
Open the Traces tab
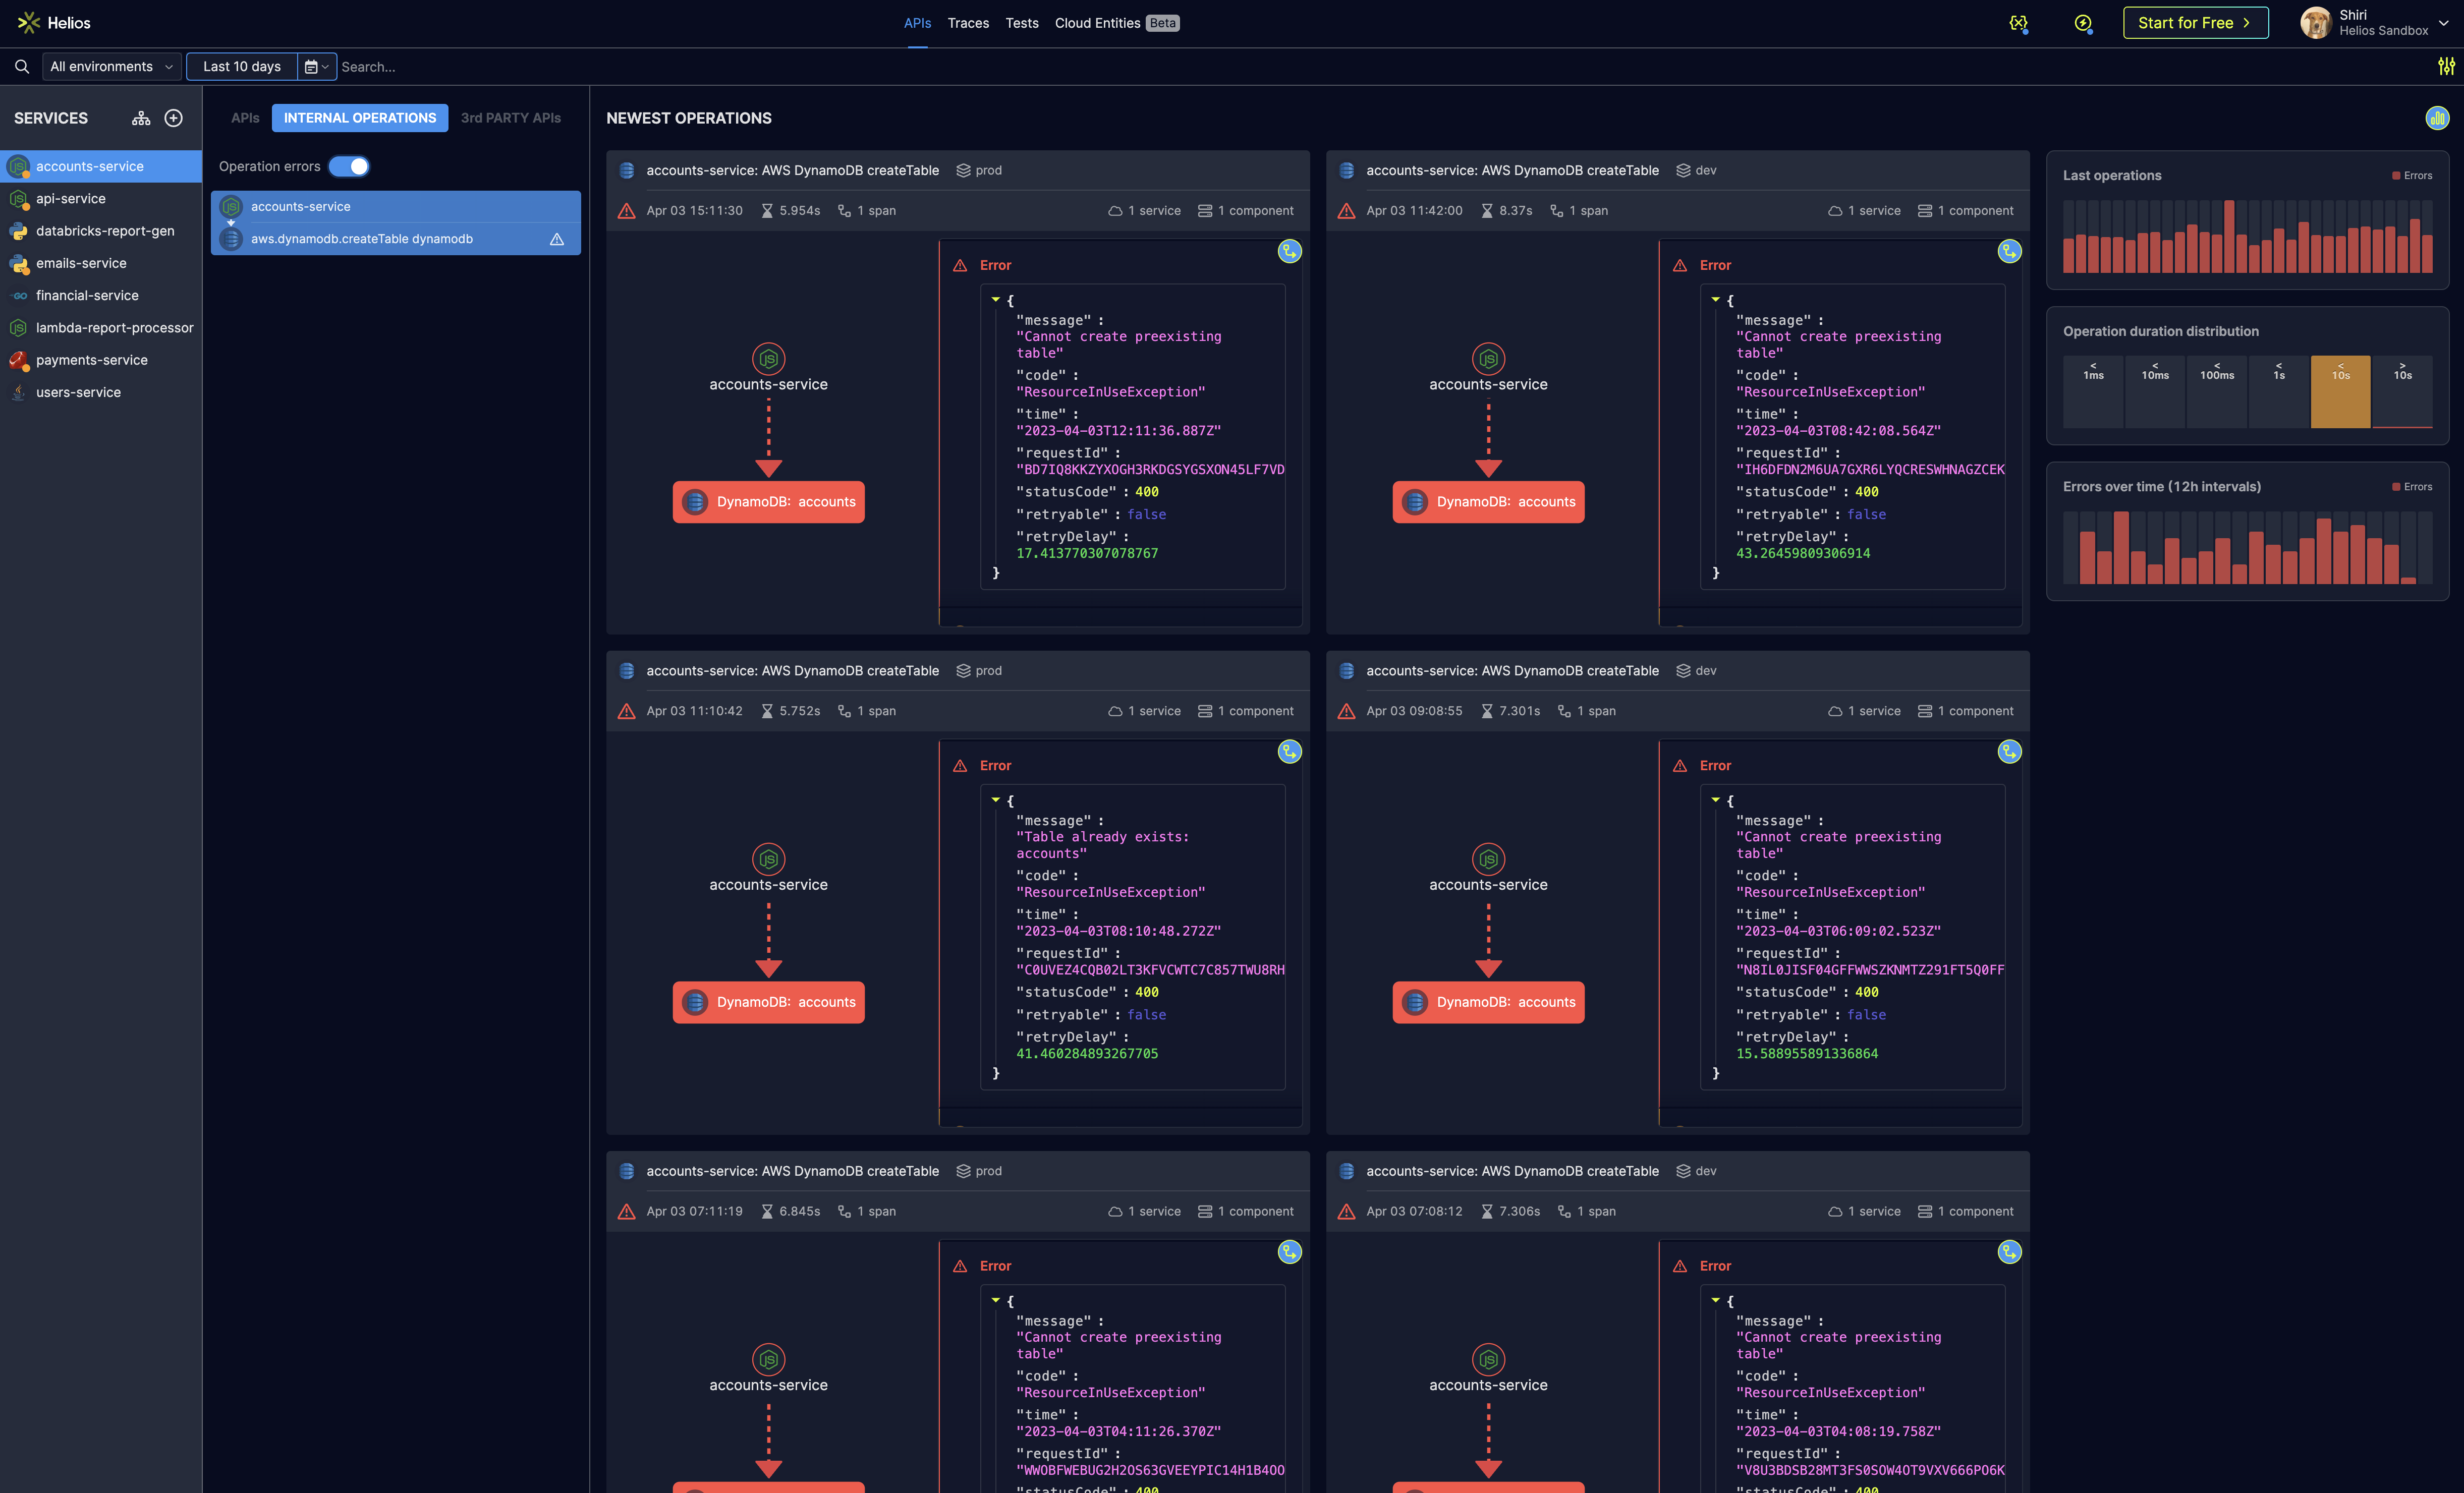[968, 23]
